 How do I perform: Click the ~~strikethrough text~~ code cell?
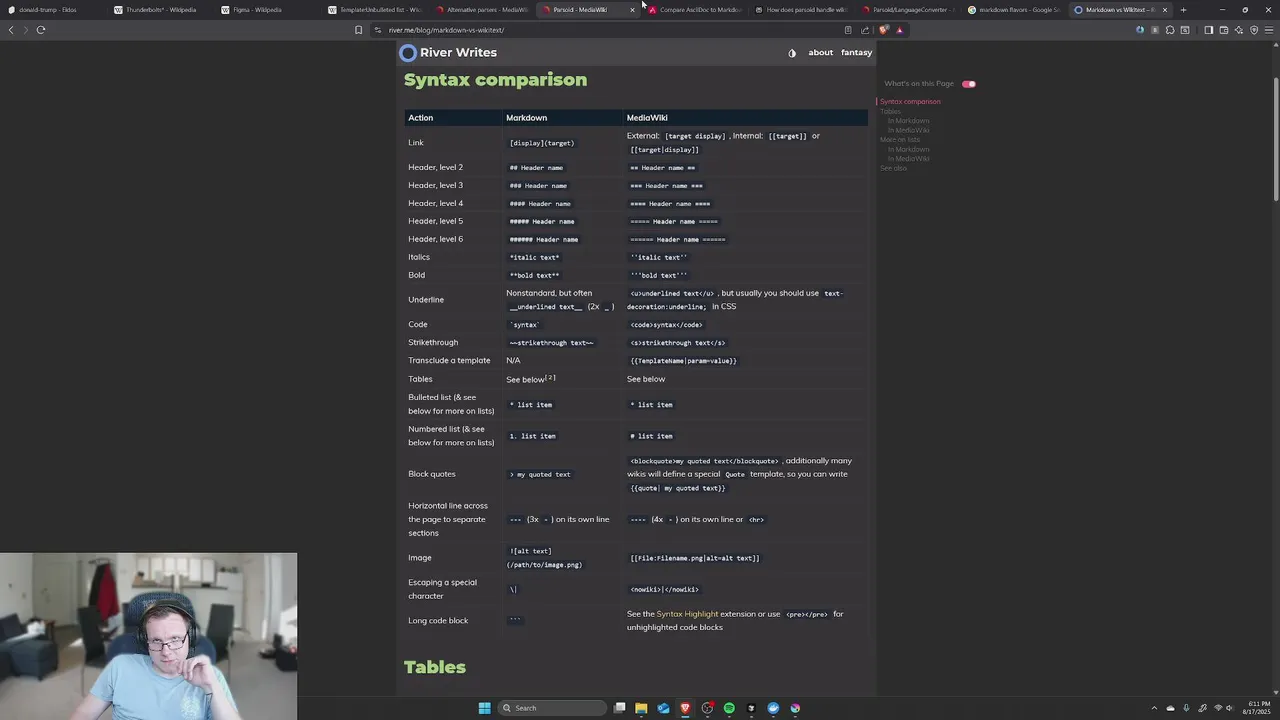[x=551, y=343]
